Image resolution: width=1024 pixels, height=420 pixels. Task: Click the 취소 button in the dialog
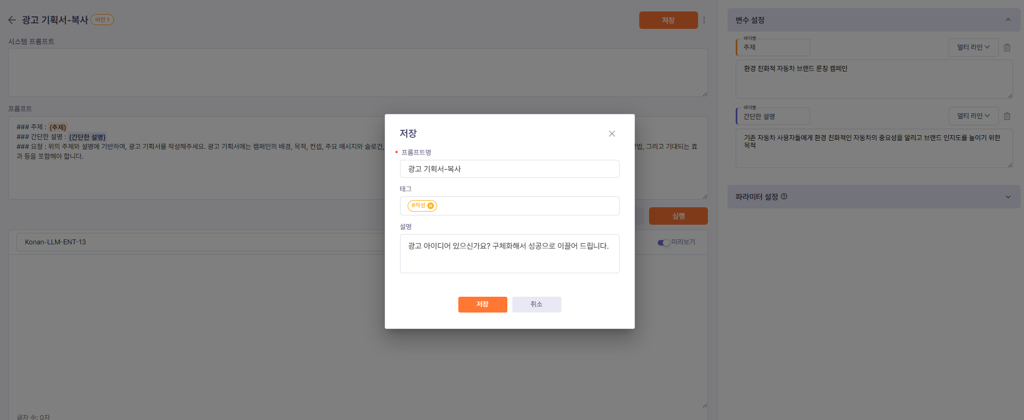(x=536, y=304)
